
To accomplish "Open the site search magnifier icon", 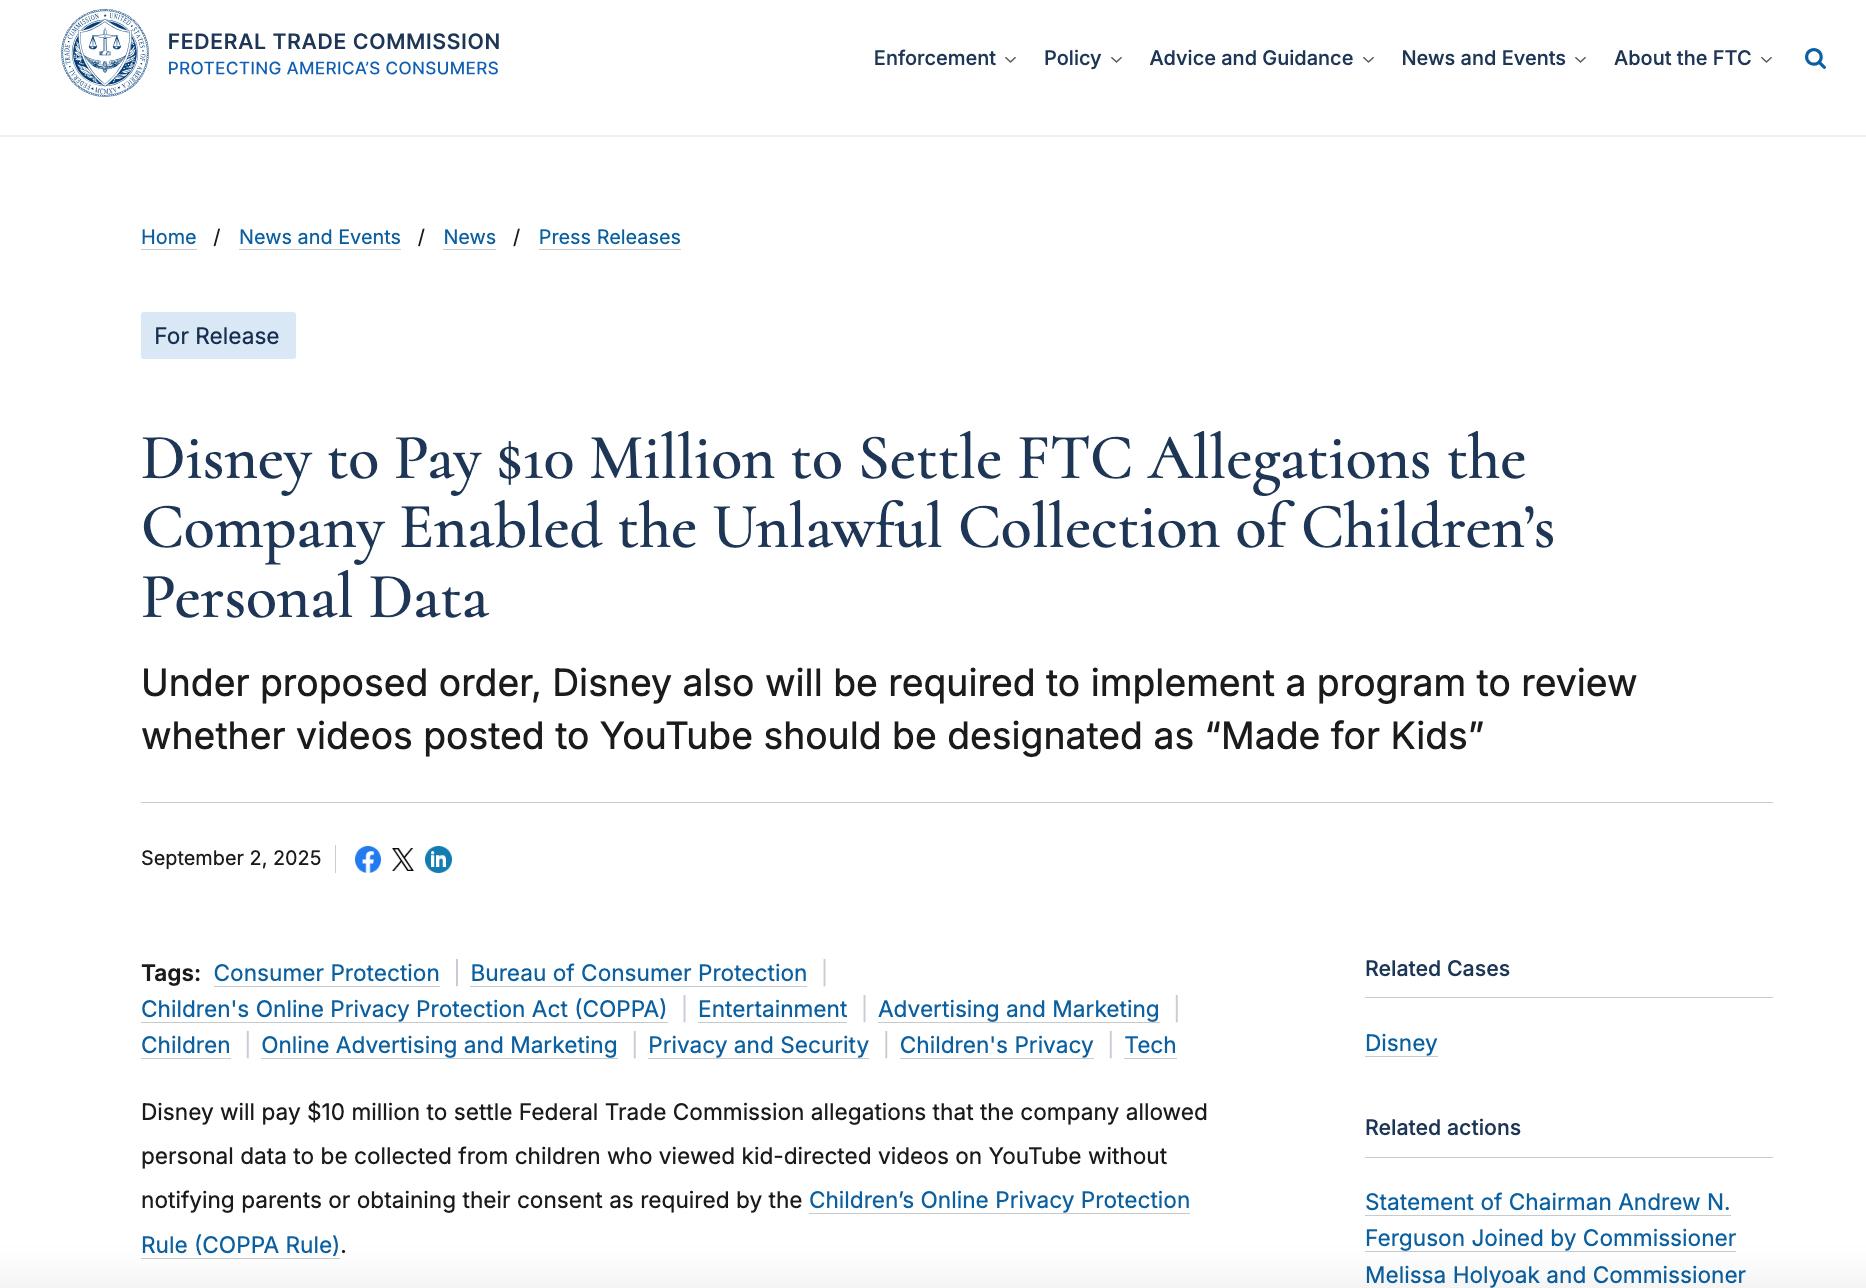I will pos(1815,59).
